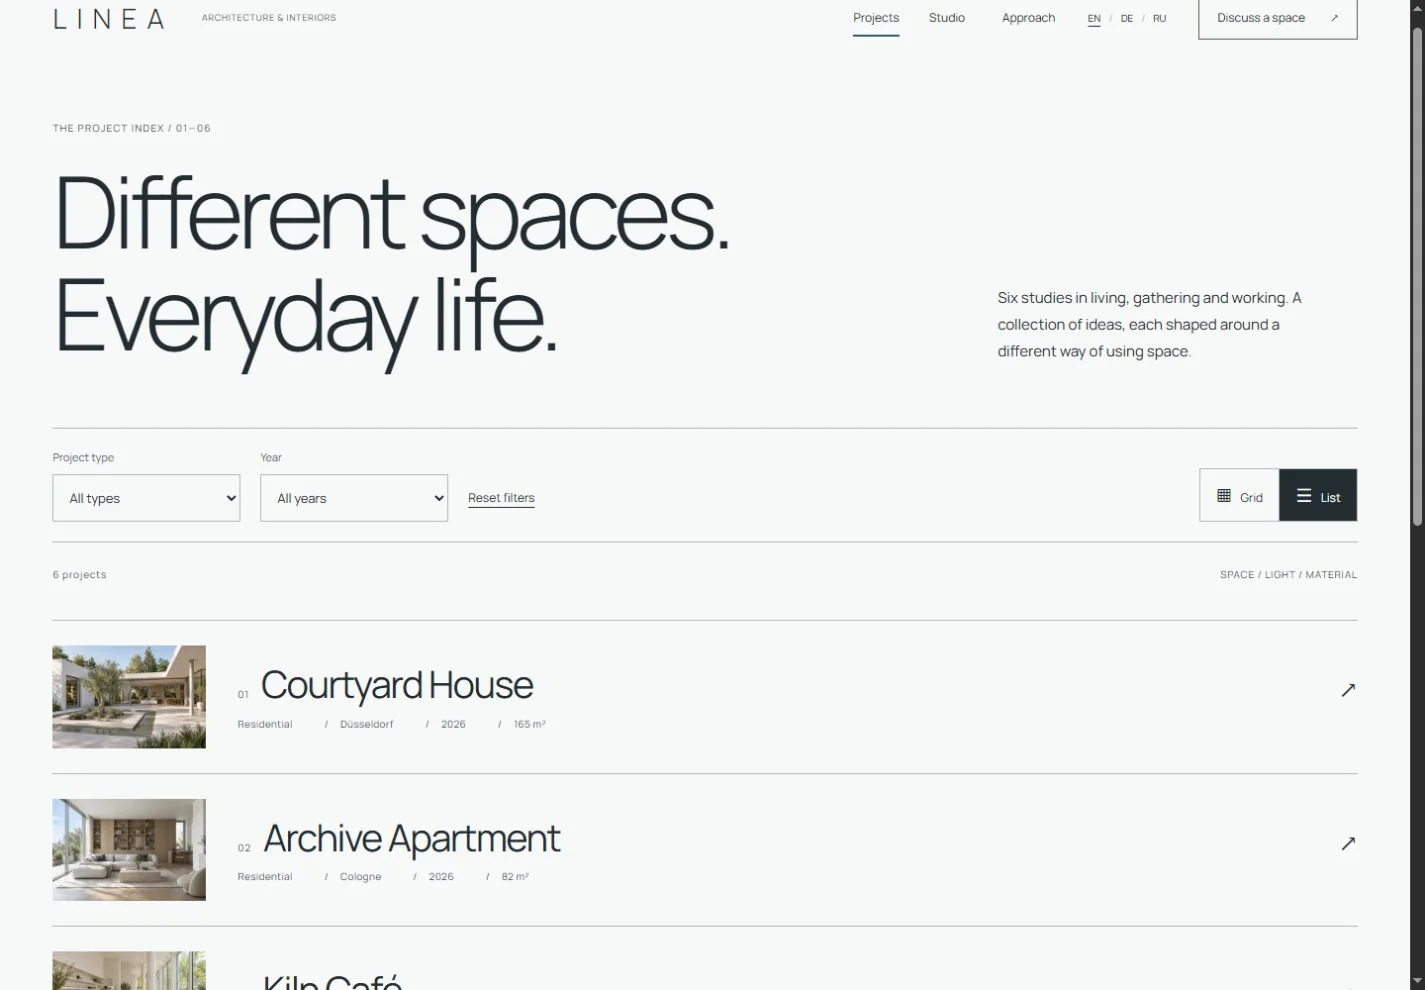Click the 'ARCHITECTURE & INTERIORS' tagline
The width and height of the screenshot is (1425, 990).
[x=269, y=18]
